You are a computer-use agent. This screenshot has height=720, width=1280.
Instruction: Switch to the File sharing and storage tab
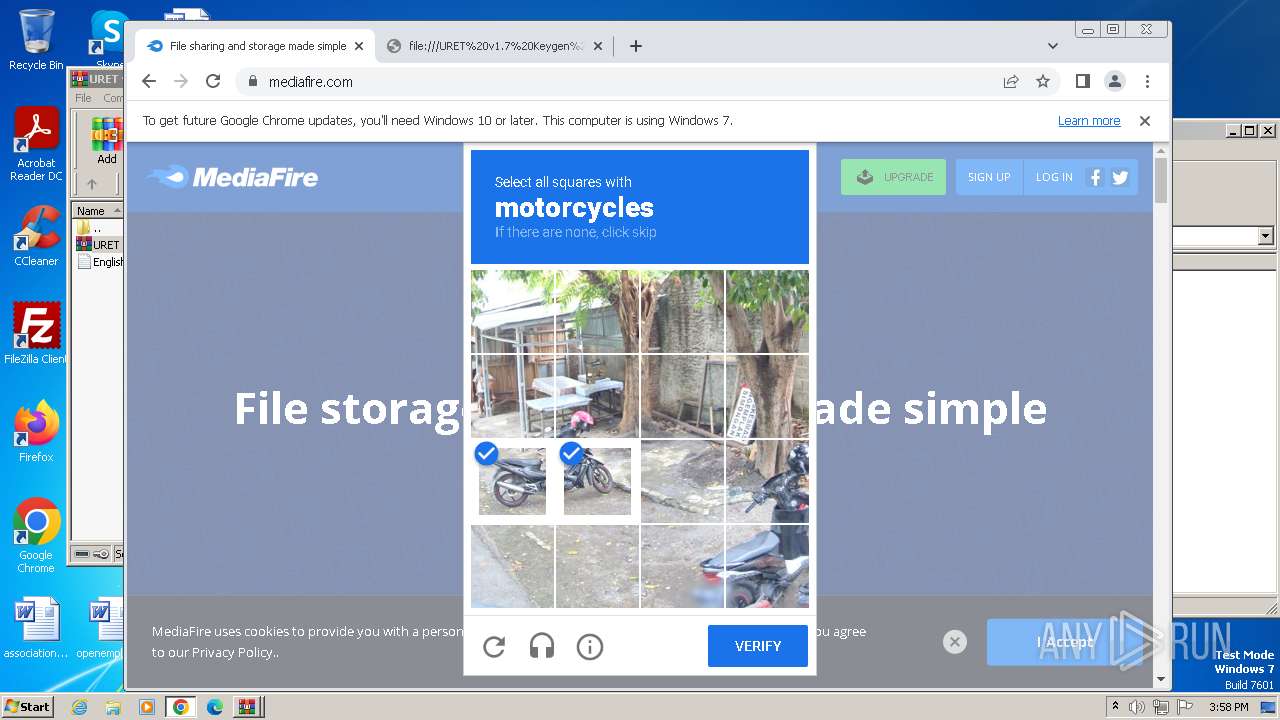(x=255, y=46)
